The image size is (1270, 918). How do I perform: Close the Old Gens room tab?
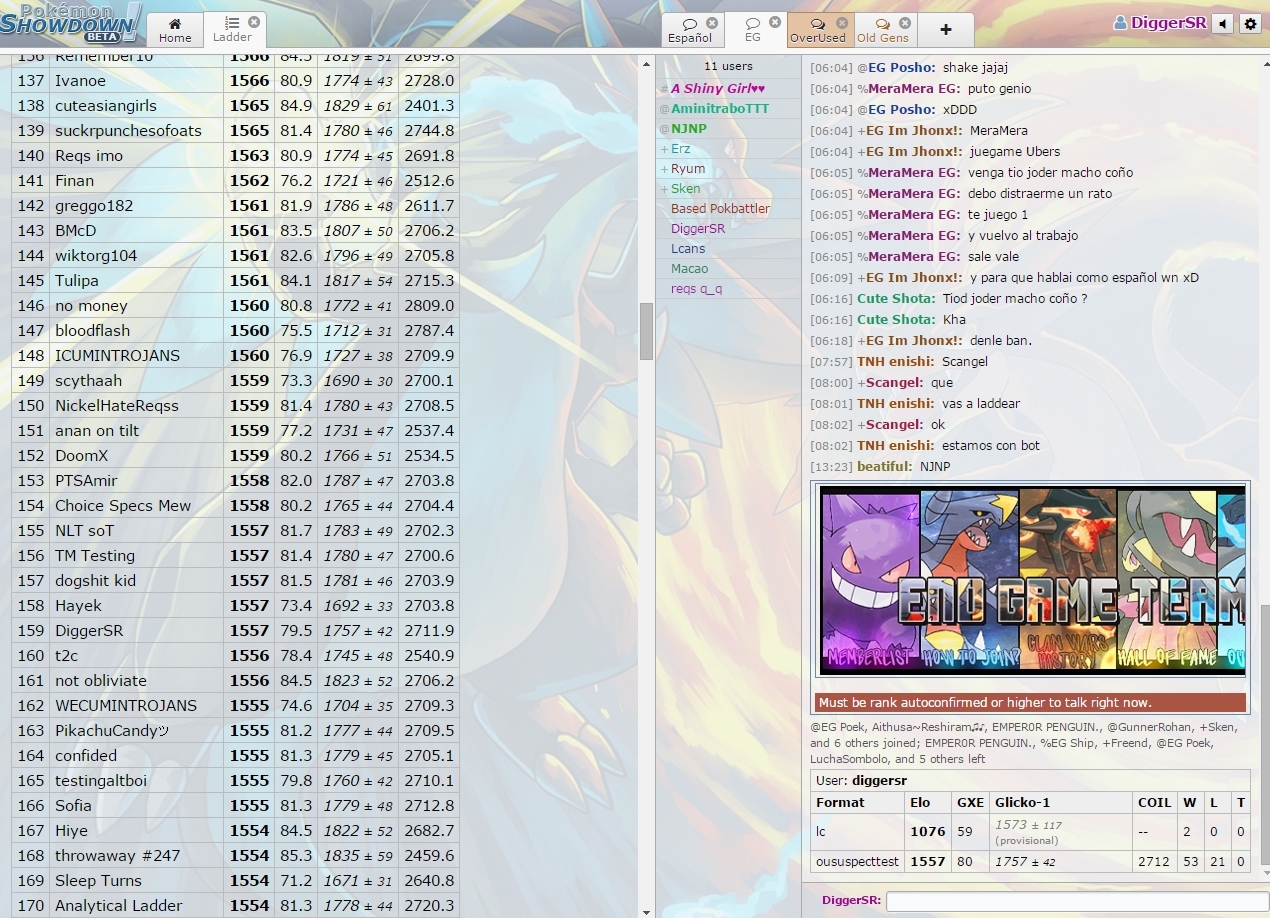click(x=905, y=22)
